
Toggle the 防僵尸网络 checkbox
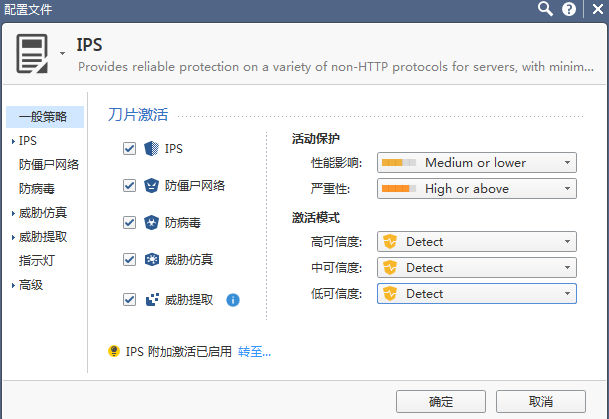[128, 185]
